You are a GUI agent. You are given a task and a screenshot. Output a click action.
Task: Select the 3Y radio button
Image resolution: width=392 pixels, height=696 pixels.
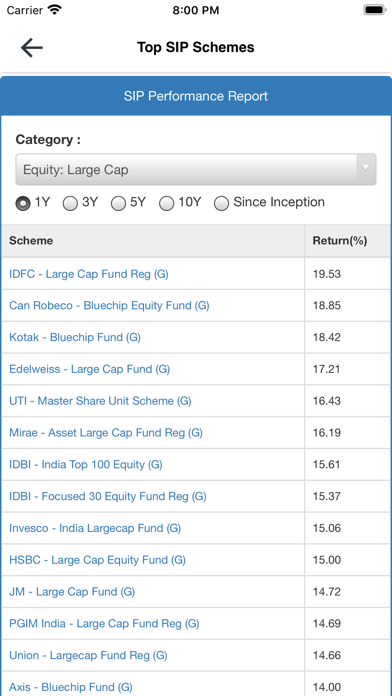[x=70, y=204]
